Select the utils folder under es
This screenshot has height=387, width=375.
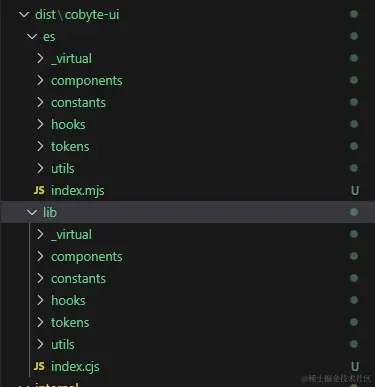[x=63, y=169]
